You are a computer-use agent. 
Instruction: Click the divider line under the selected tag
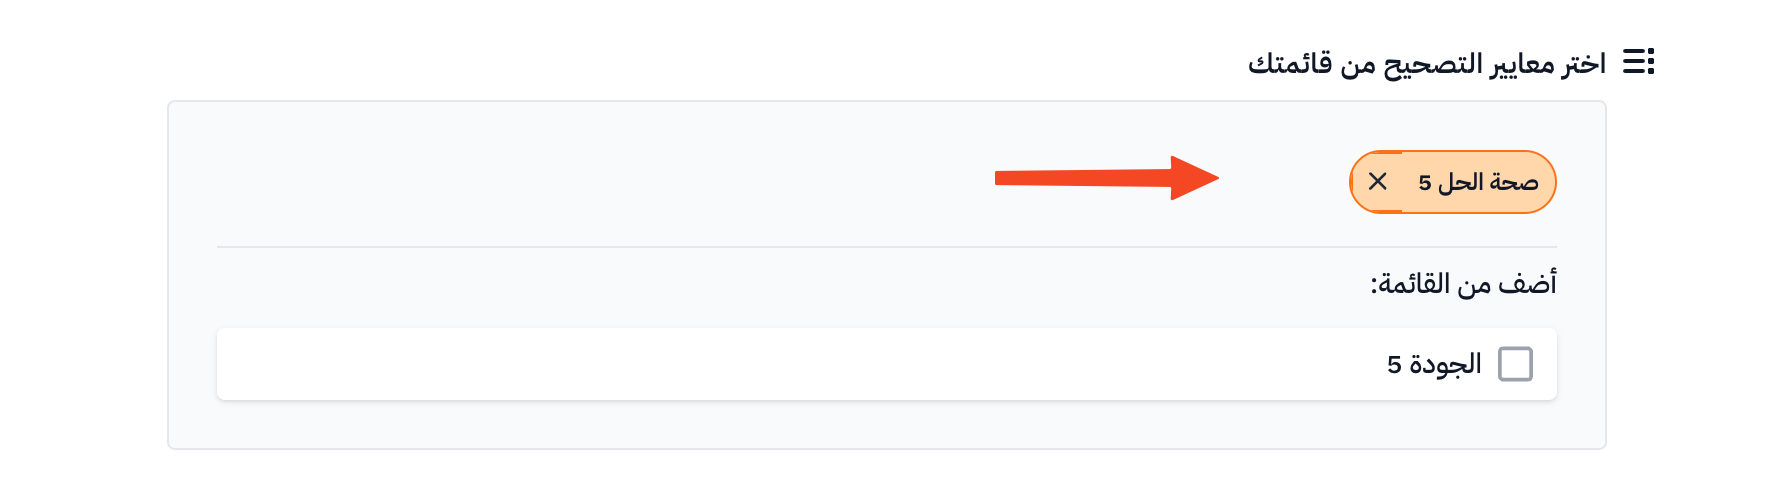886,246
